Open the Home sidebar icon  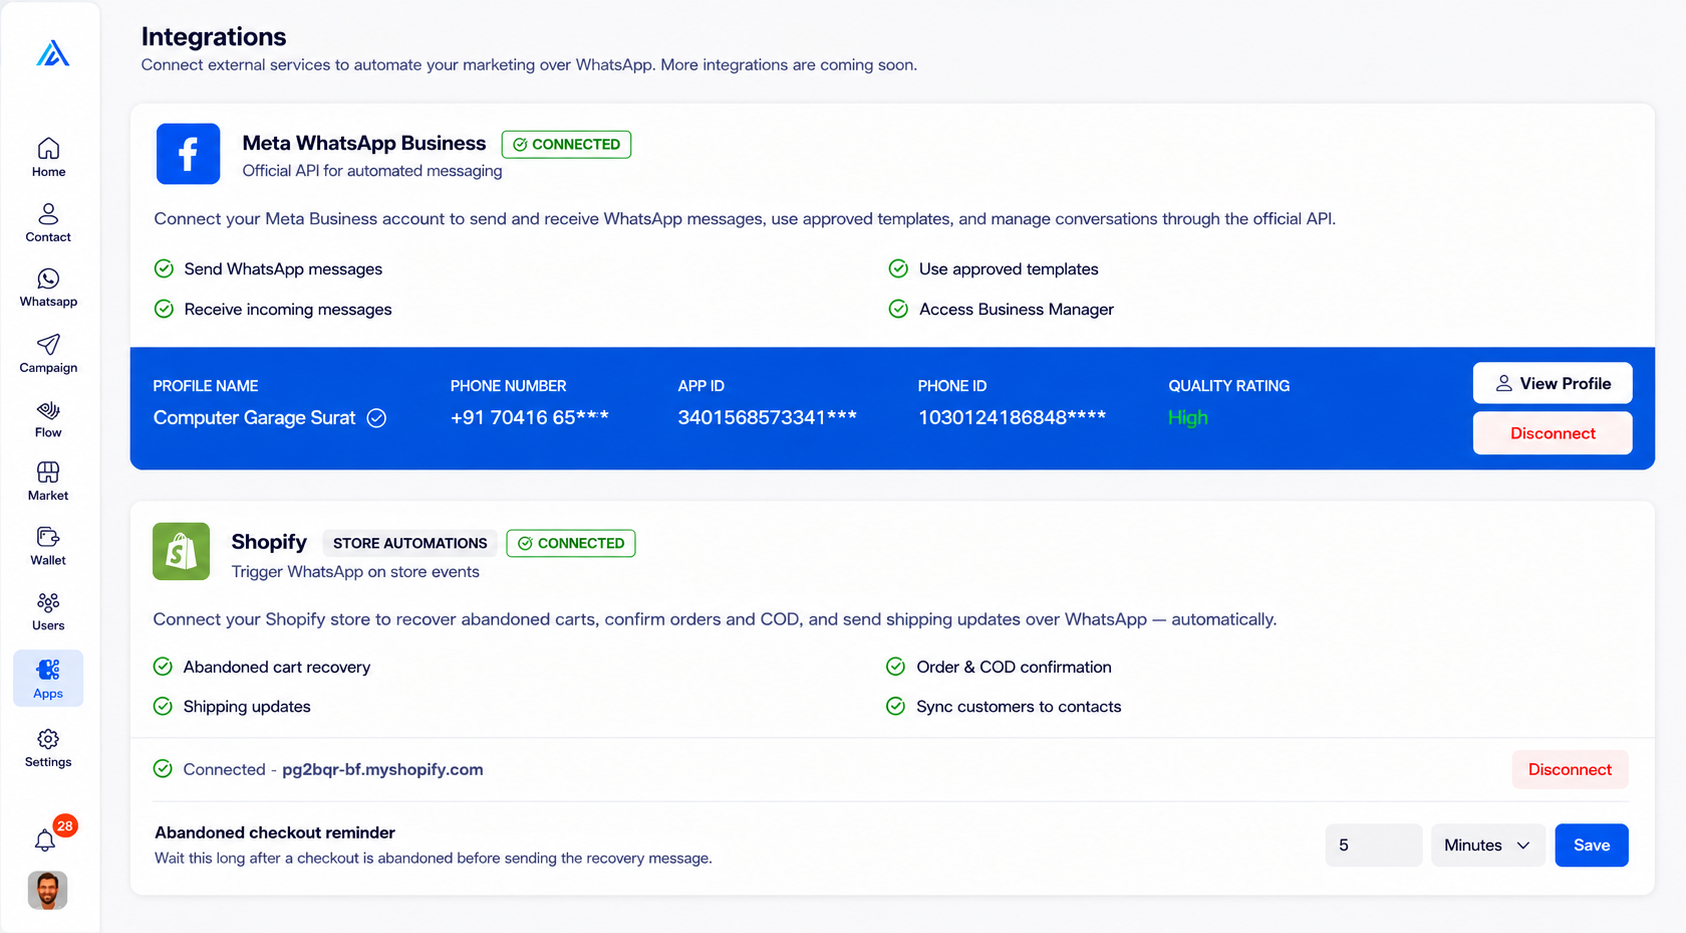tap(48, 149)
